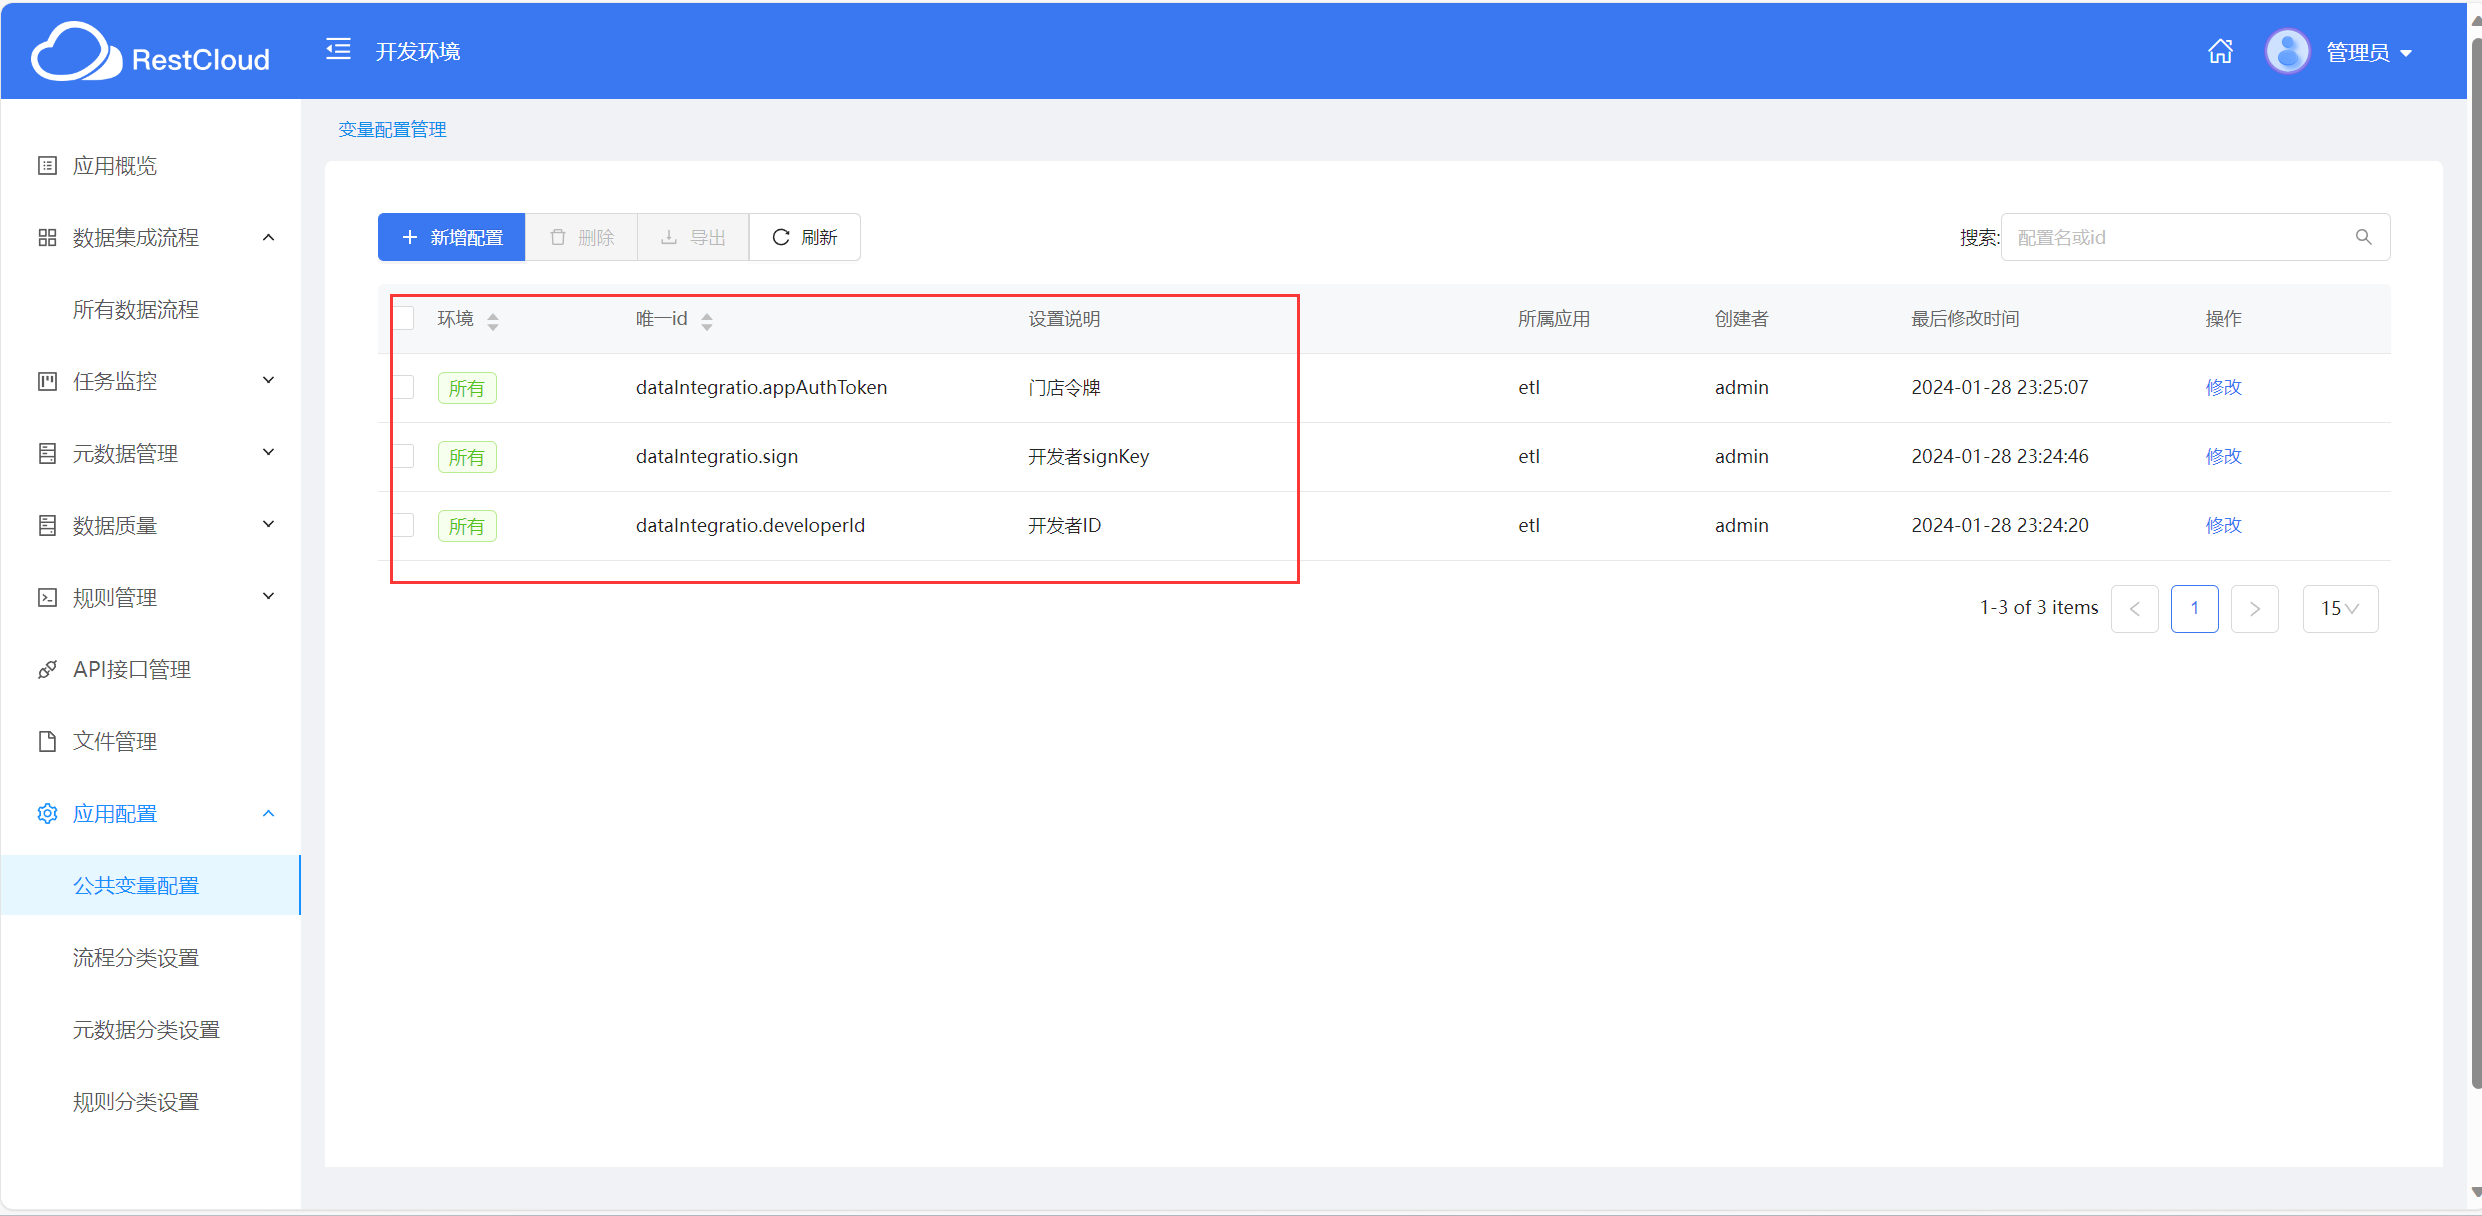
Task: Check the dataIntegratio.appAuthToken row checkbox
Action: pos(404,387)
